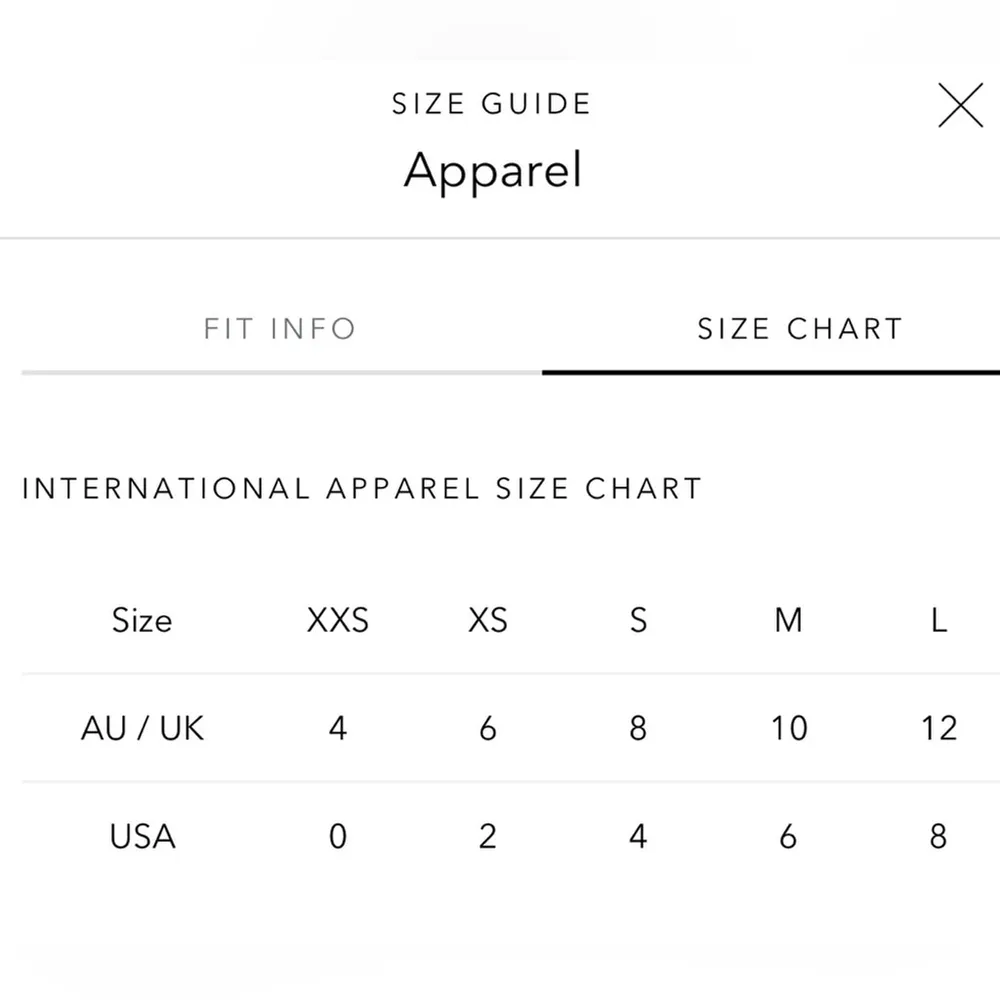
Task: Click the USA size 0 cell
Action: click(x=338, y=836)
